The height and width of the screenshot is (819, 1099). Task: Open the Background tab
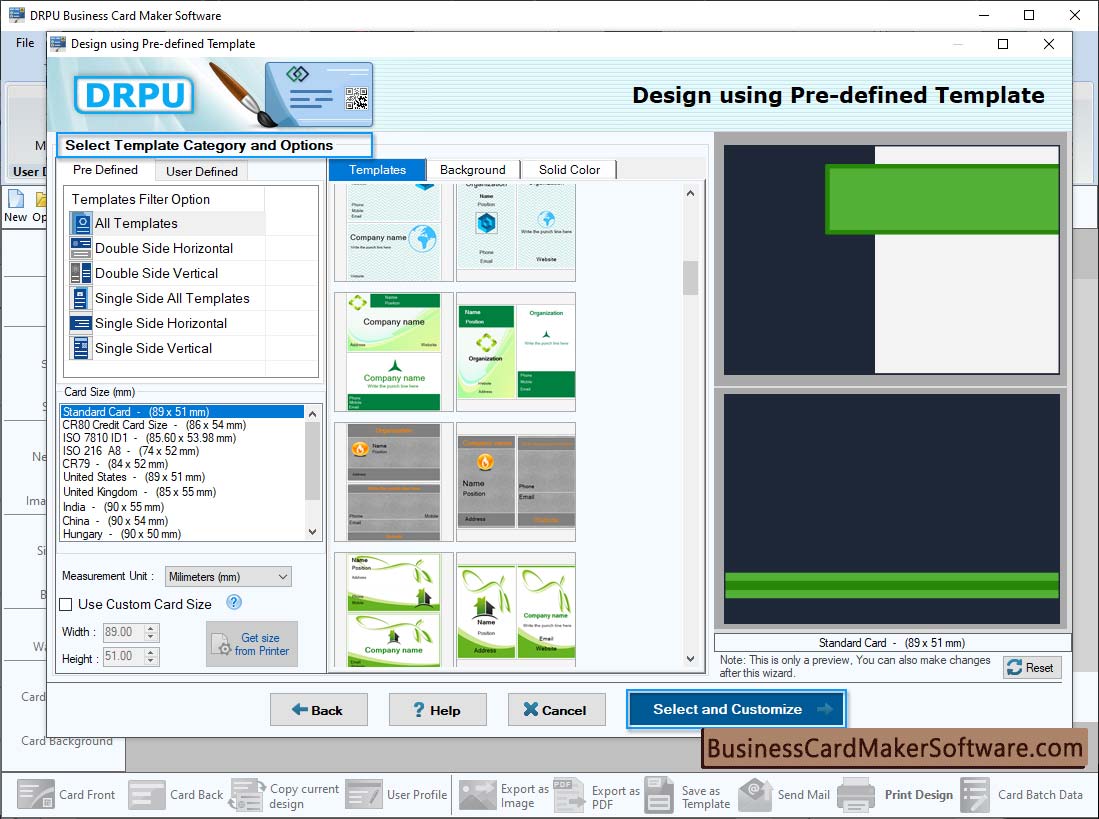(472, 170)
